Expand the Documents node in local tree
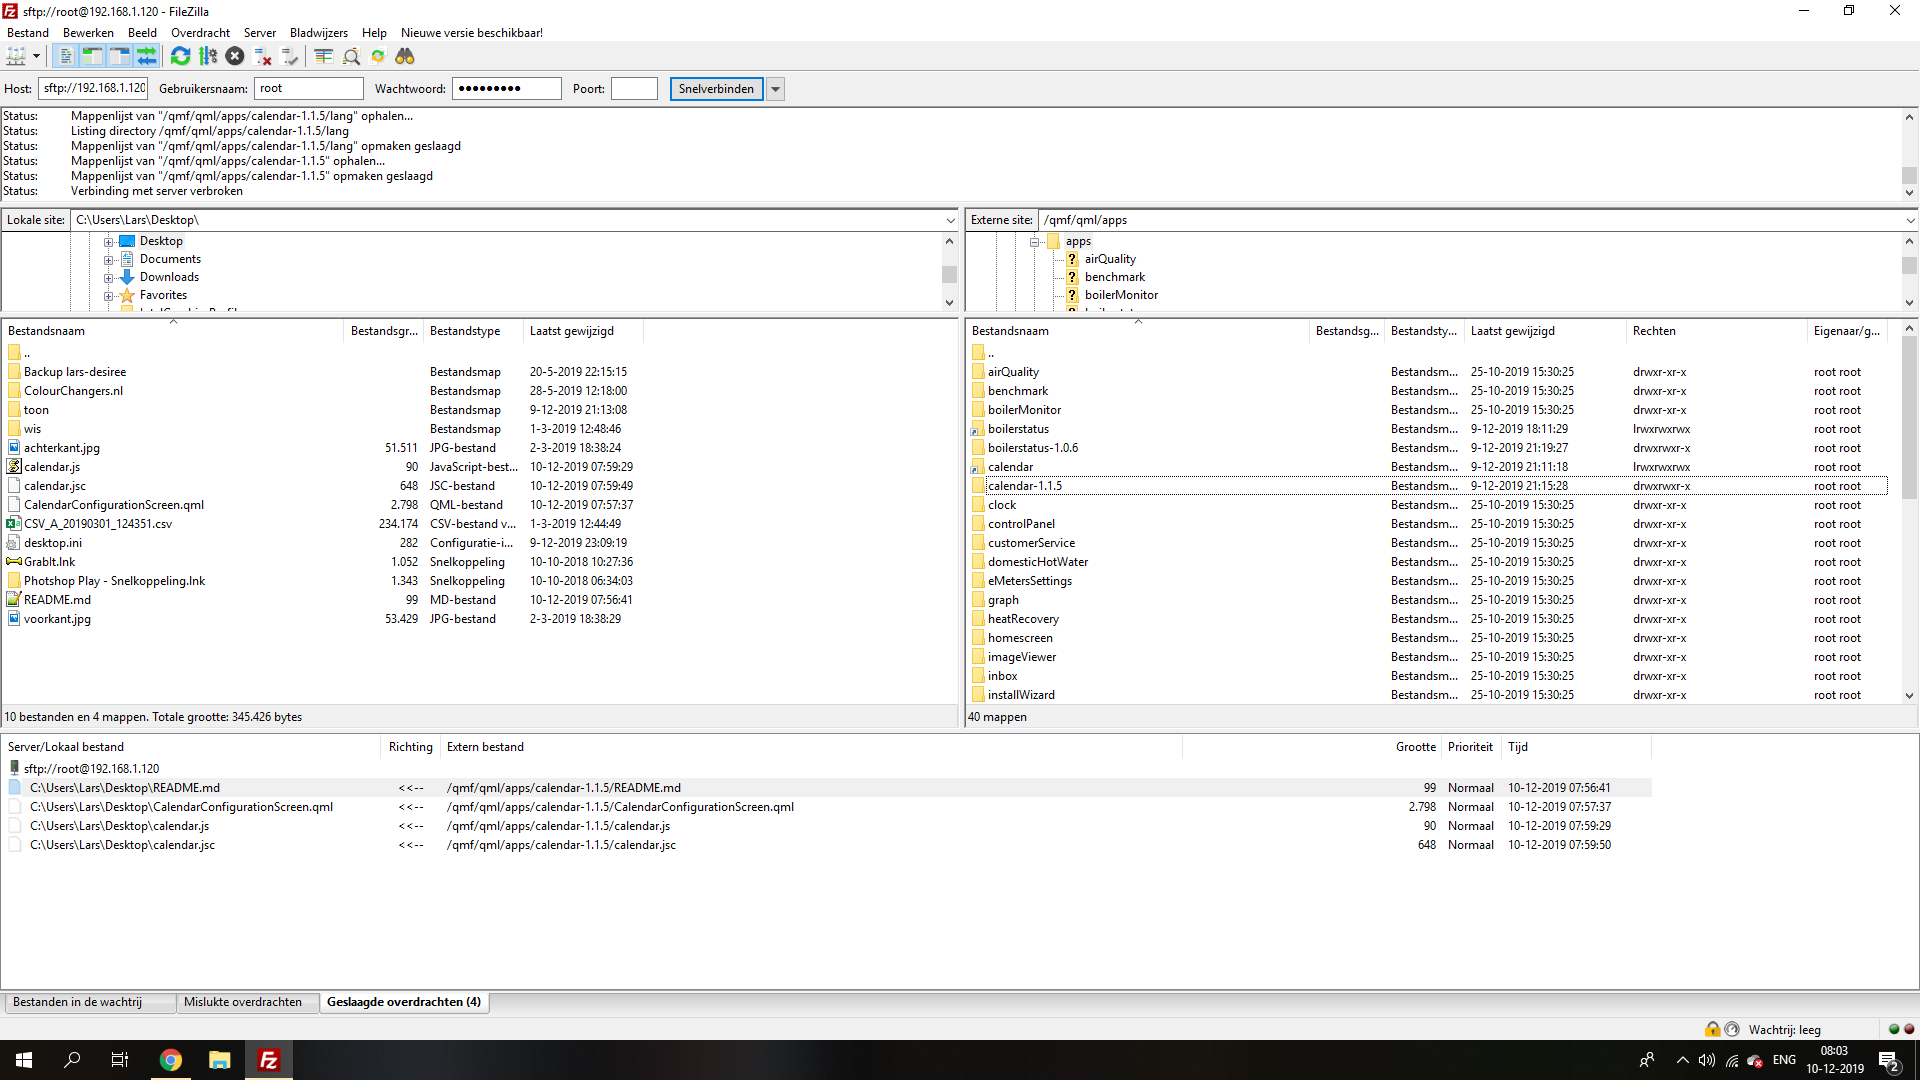Viewport: 1920px width, 1080px height. tap(108, 259)
